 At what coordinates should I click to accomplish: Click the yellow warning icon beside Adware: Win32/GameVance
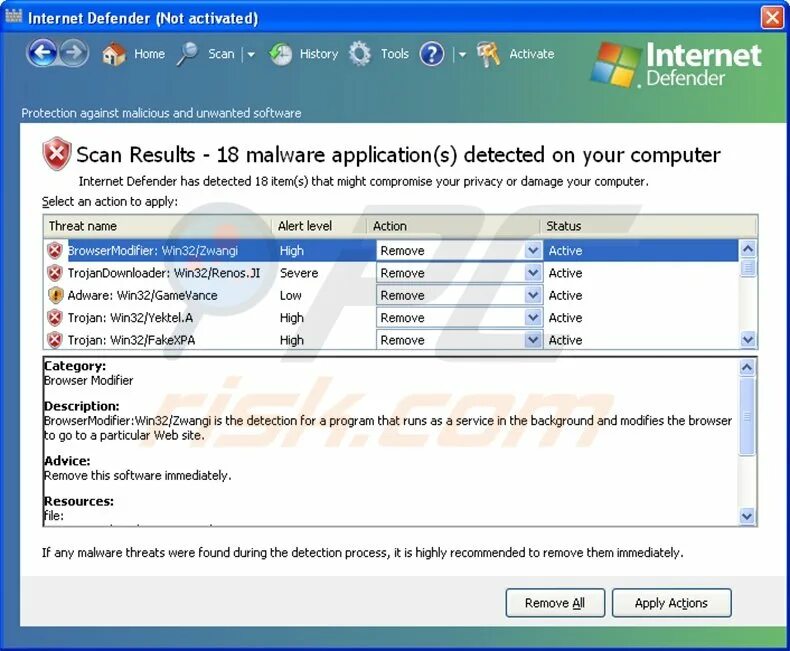tap(55, 295)
